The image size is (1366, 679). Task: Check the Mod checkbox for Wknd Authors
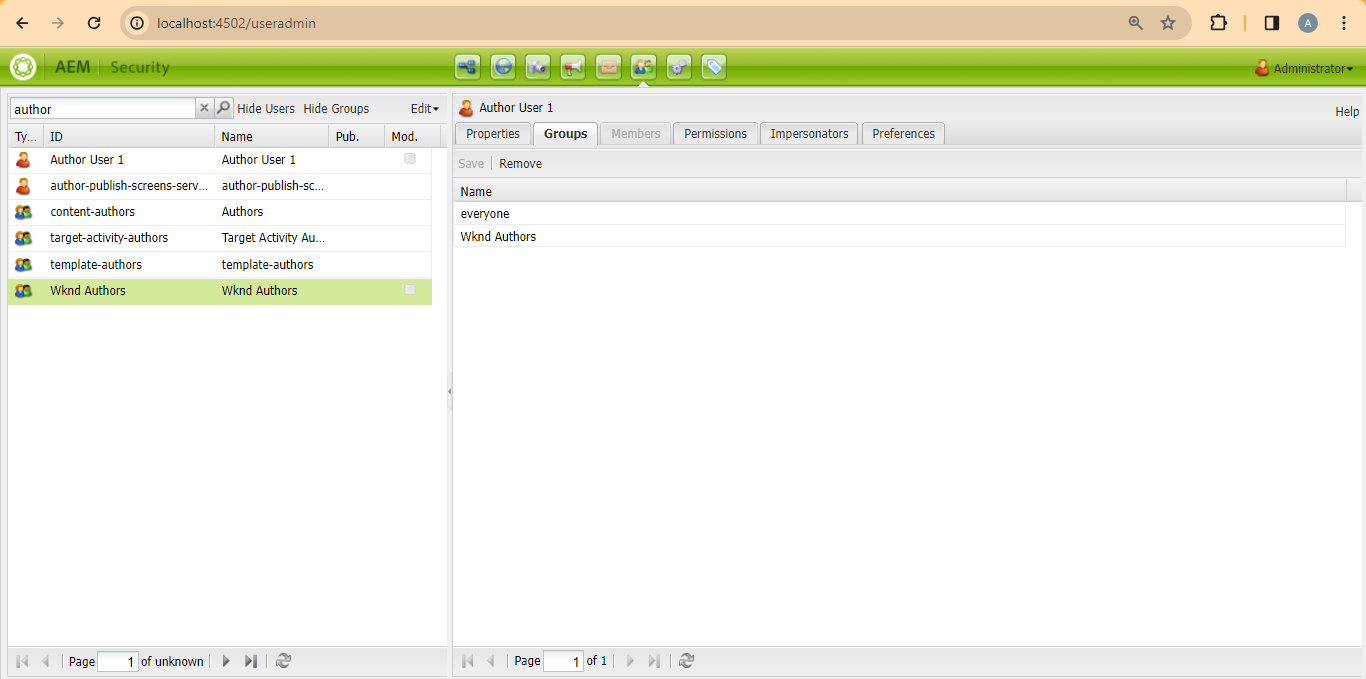(410, 289)
